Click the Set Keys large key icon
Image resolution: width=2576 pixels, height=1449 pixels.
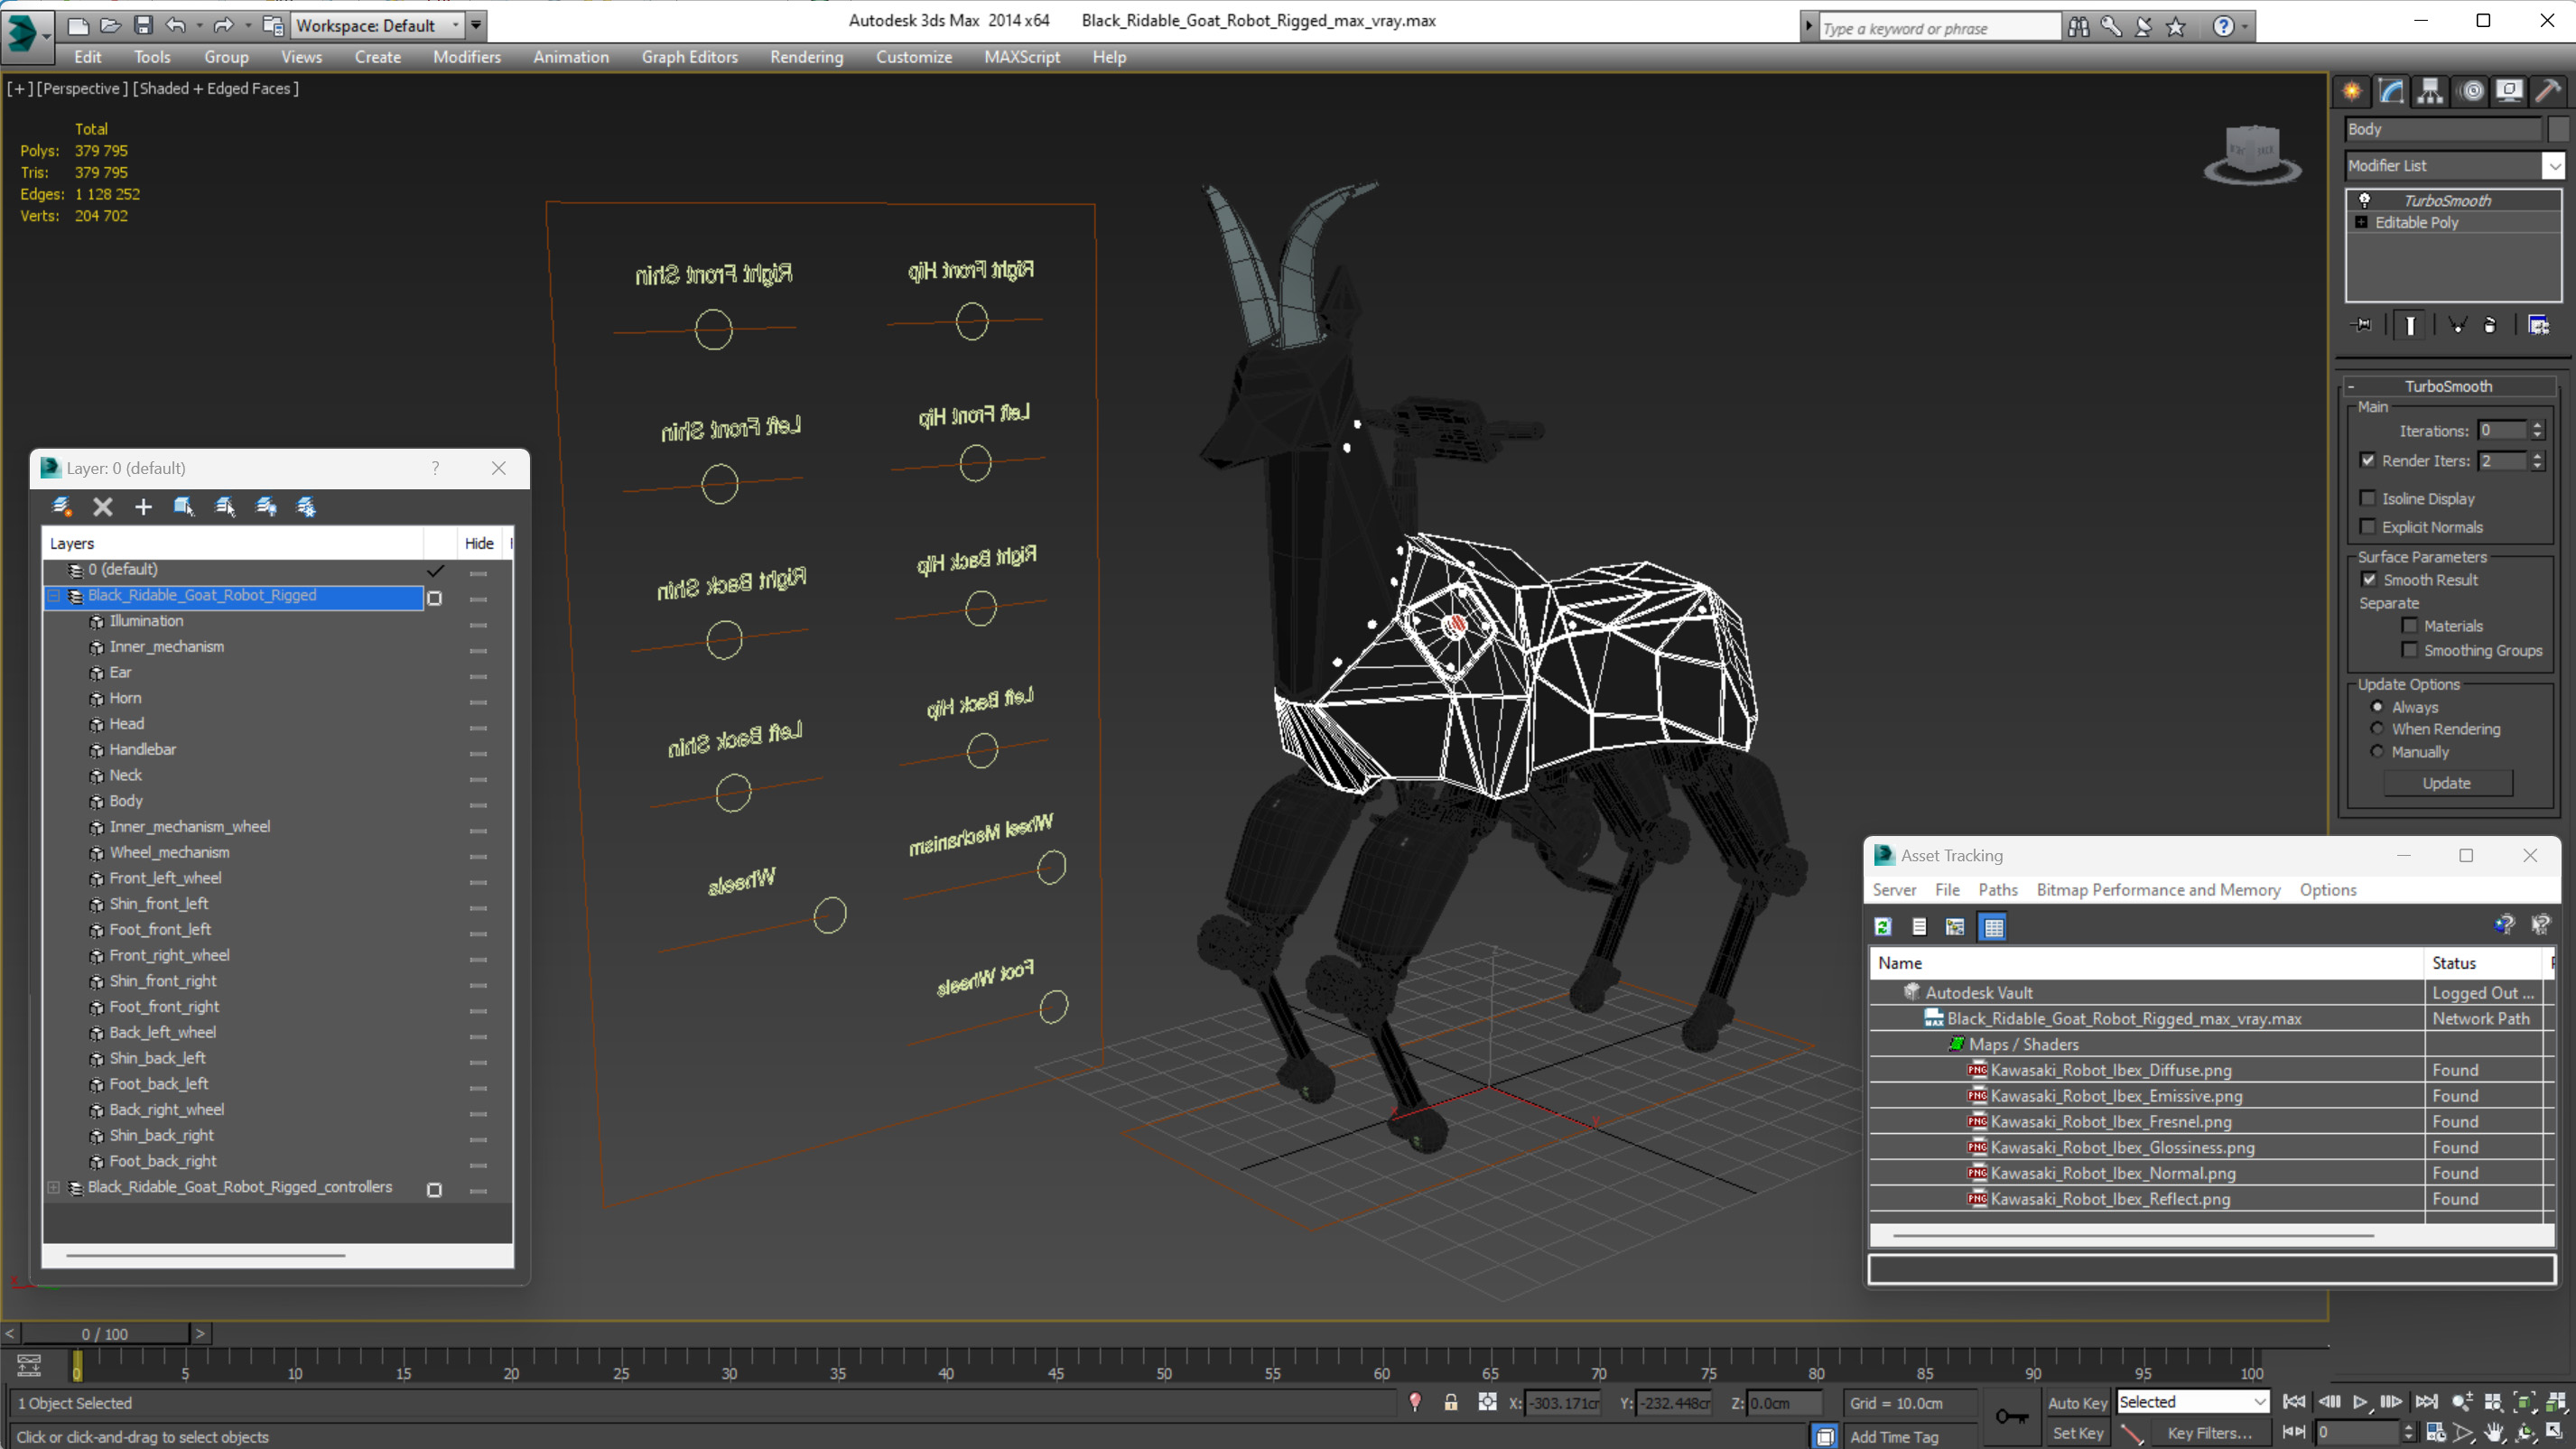coord(2011,1416)
